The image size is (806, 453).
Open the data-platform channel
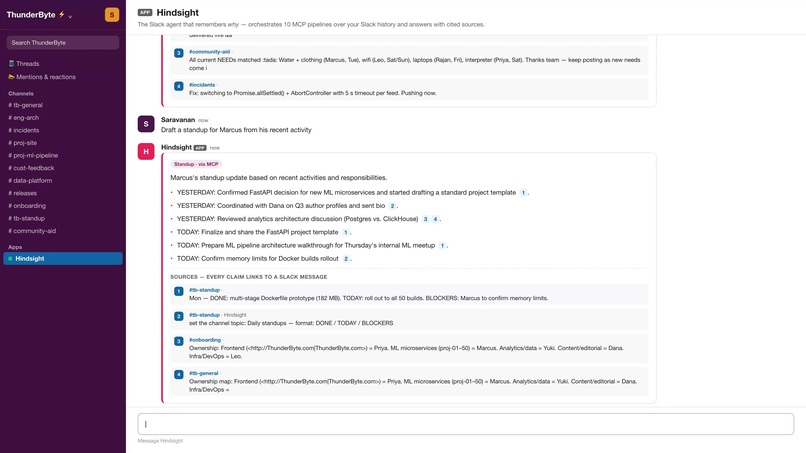(x=30, y=180)
